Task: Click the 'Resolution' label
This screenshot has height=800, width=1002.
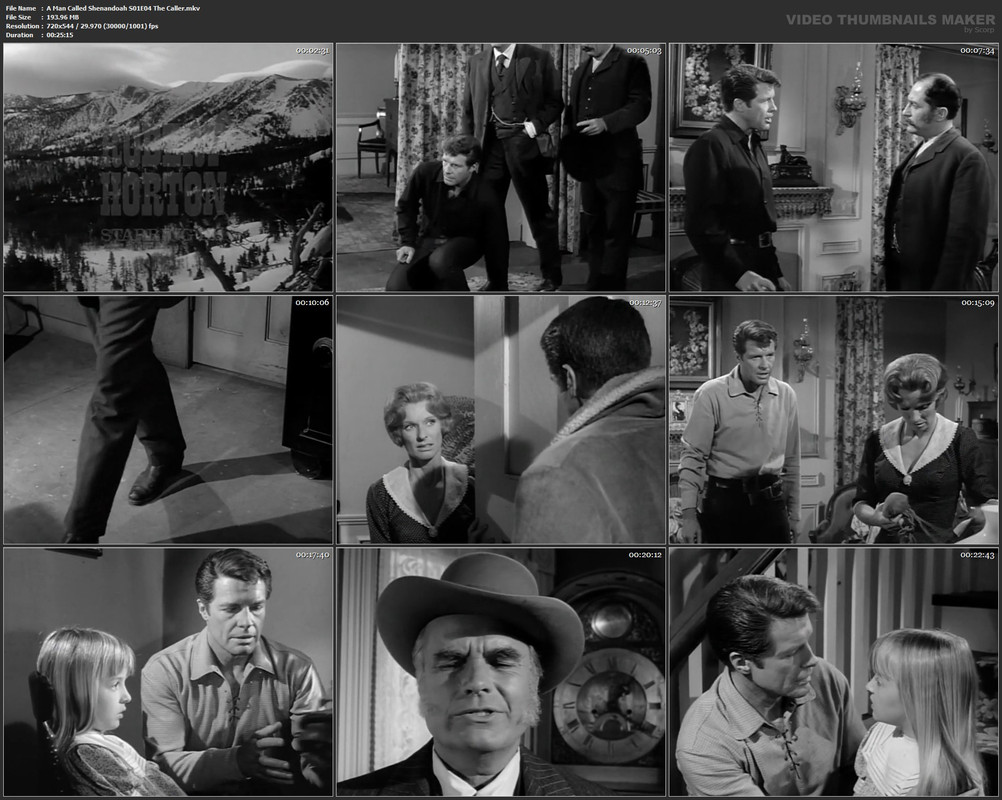Action: tap(22, 26)
